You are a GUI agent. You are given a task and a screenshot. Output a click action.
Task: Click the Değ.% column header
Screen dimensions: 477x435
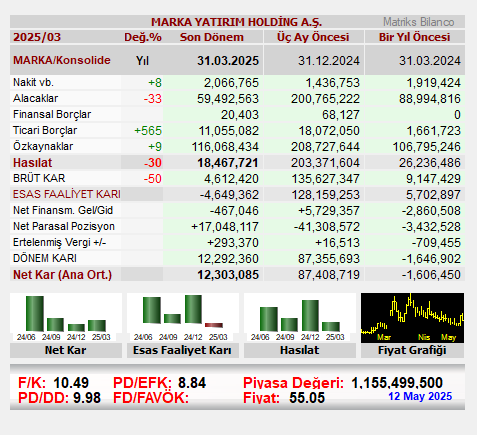[x=143, y=37]
